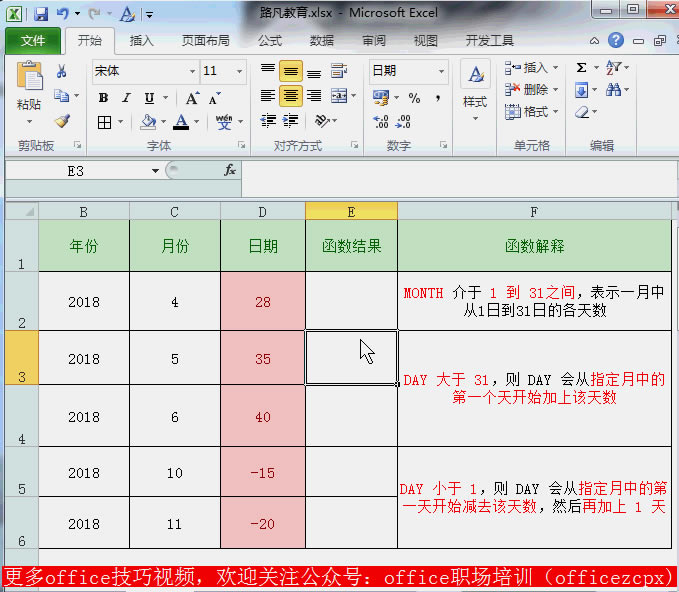Click the Select All corner button
This screenshot has height=592, width=679.
point(22,211)
